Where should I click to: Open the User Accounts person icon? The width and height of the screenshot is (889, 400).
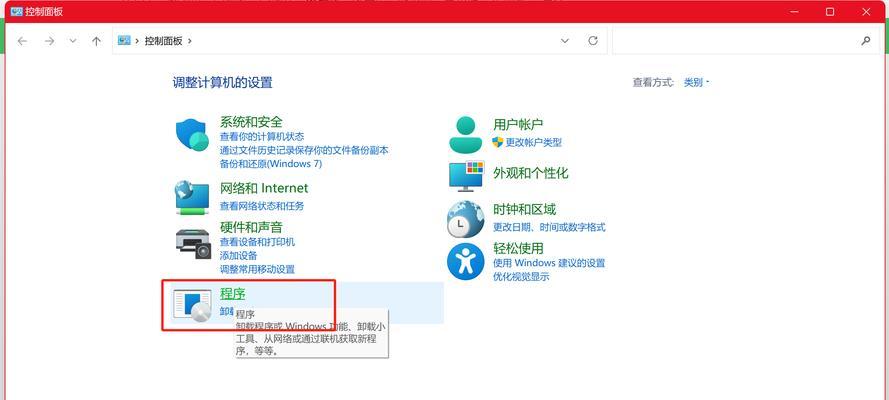click(x=465, y=134)
